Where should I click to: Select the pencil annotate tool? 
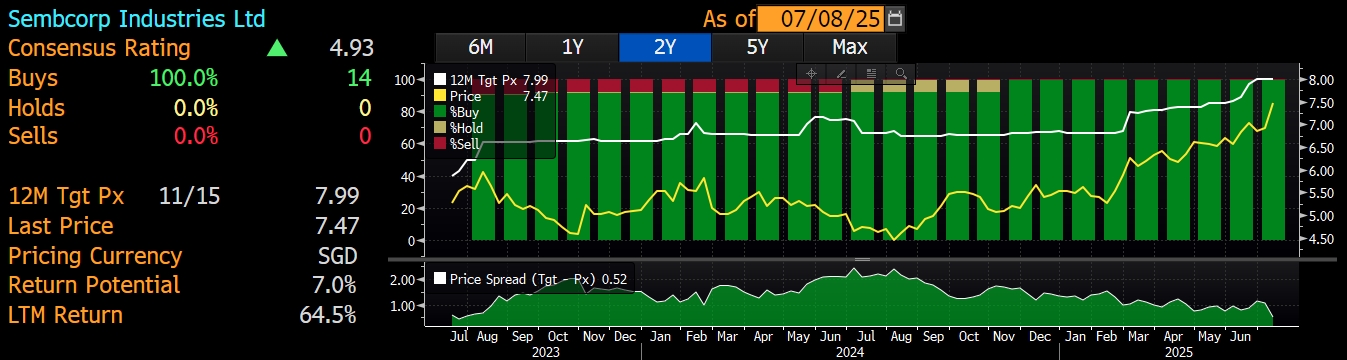(x=841, y=73)
